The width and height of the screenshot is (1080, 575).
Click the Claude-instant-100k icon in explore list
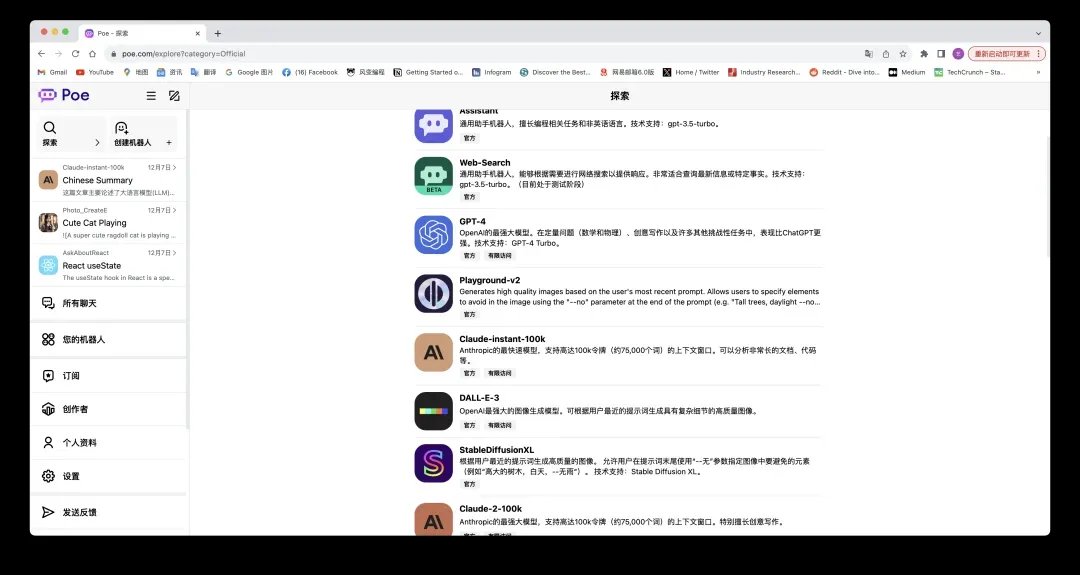(434, 352)
